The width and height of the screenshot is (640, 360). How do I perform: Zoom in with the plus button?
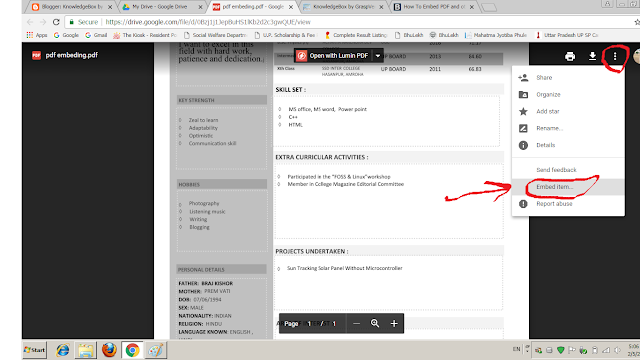(x=394, y=324)
